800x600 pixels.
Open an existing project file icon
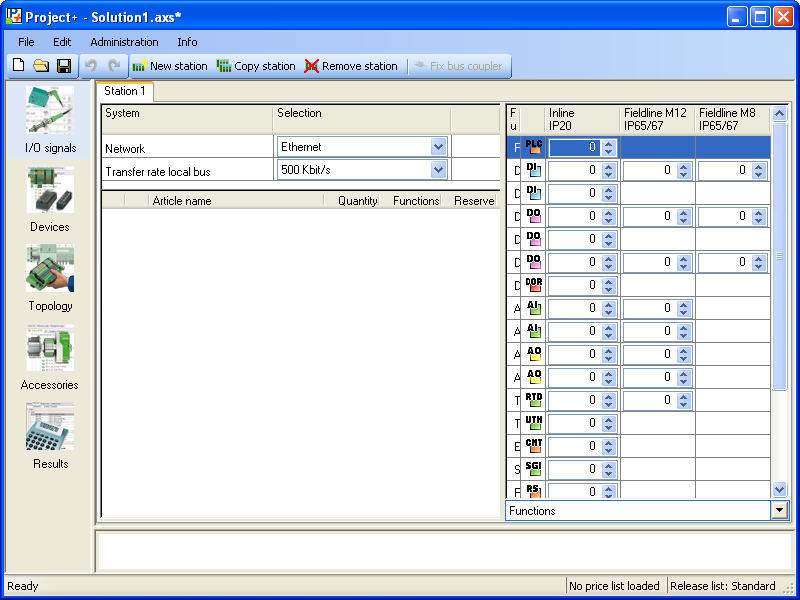39,65
